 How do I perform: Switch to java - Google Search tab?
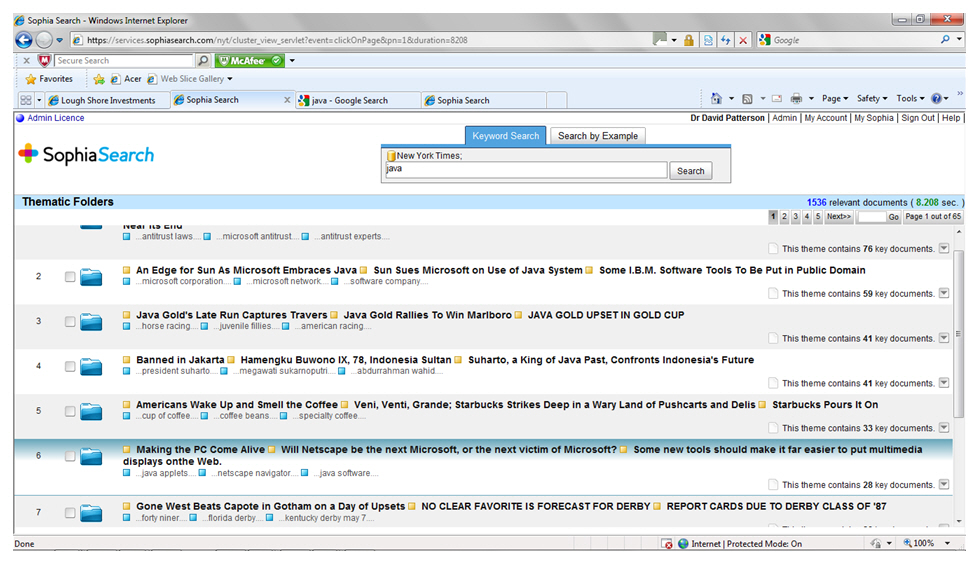[x=358, y=100]
